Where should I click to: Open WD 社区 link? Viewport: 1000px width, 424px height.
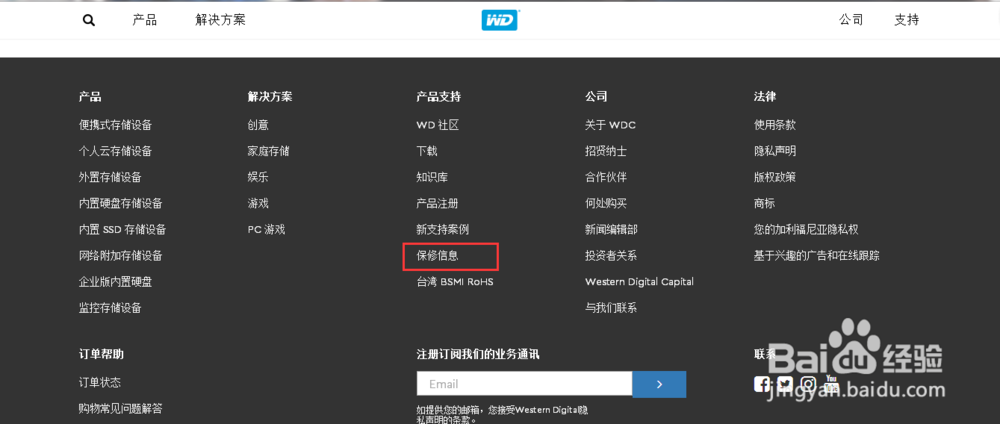[x=438, y=125]
